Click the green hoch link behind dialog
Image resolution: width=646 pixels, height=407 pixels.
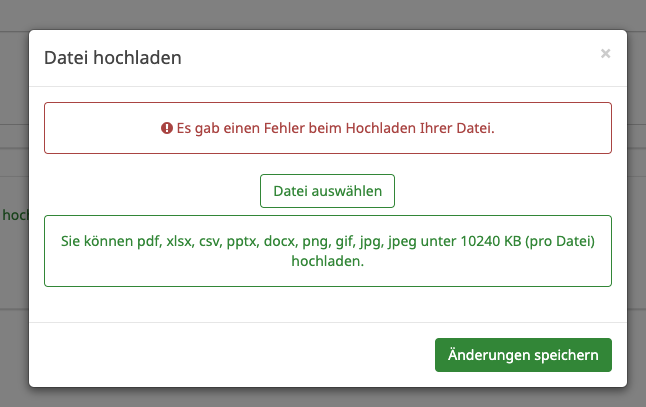(x=14, y=214)
